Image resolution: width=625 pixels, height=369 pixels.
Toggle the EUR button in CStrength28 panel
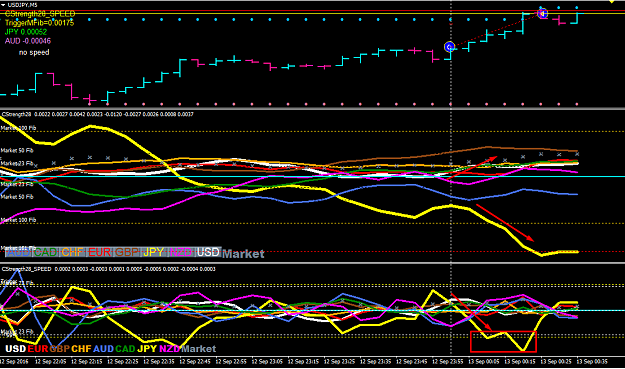(x=100, y=252)
